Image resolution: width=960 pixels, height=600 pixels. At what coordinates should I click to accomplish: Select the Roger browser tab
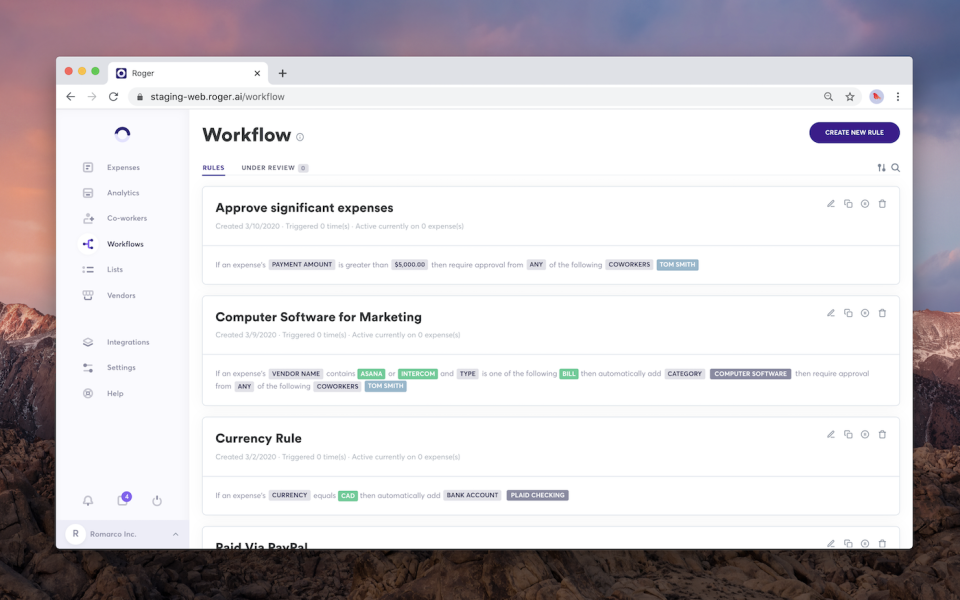tap(188, 73)
